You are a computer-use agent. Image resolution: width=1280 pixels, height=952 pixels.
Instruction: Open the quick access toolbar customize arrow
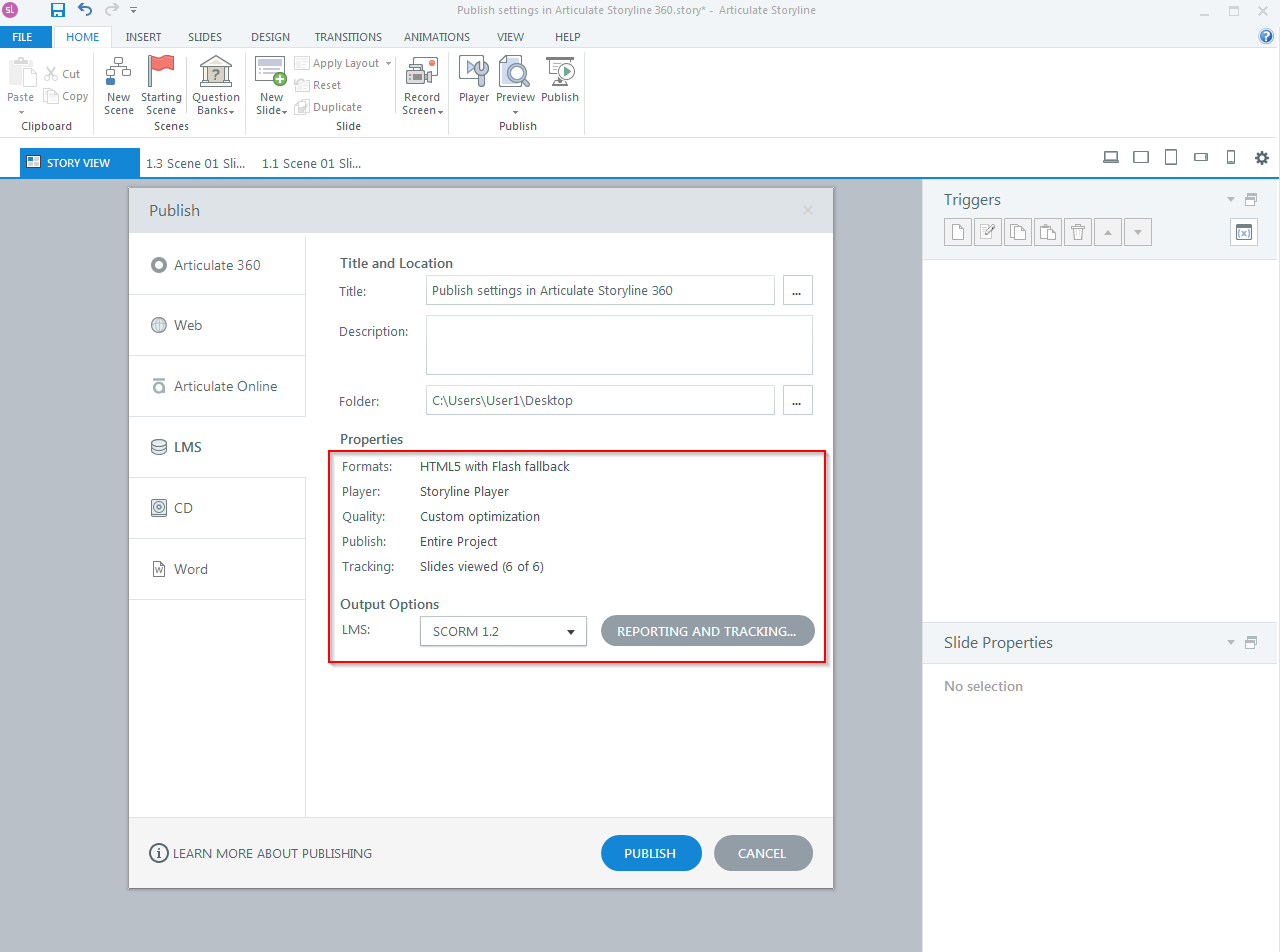click(134, 10)
